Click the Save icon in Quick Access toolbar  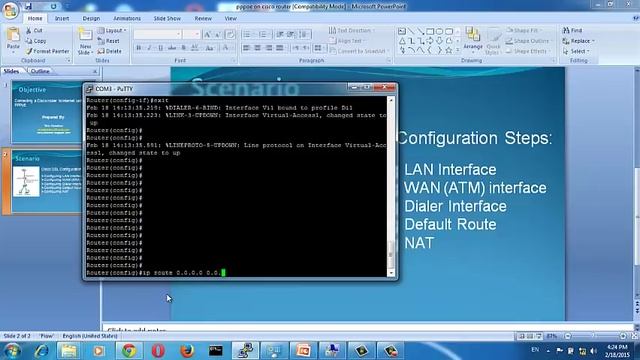click(28, 6)
